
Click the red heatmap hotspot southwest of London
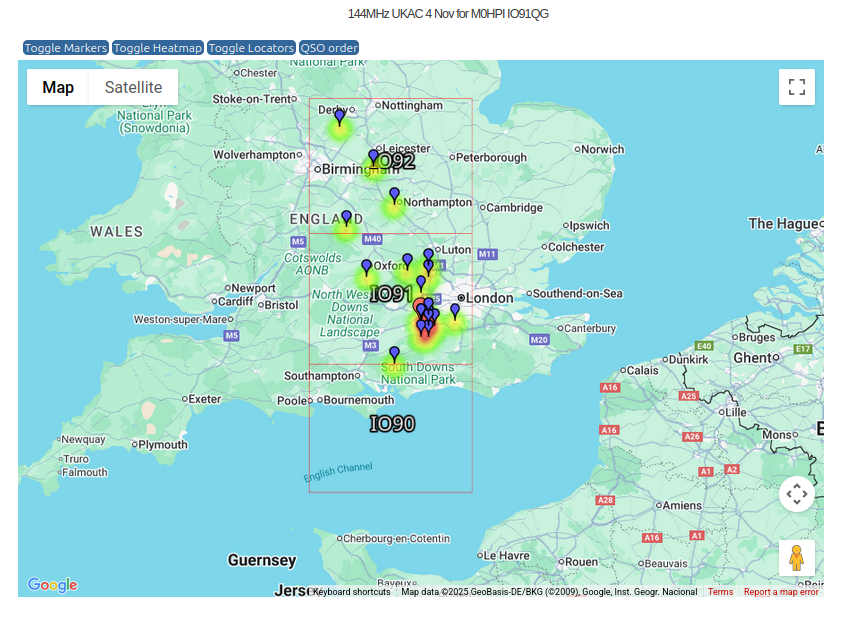click(425, 334)
